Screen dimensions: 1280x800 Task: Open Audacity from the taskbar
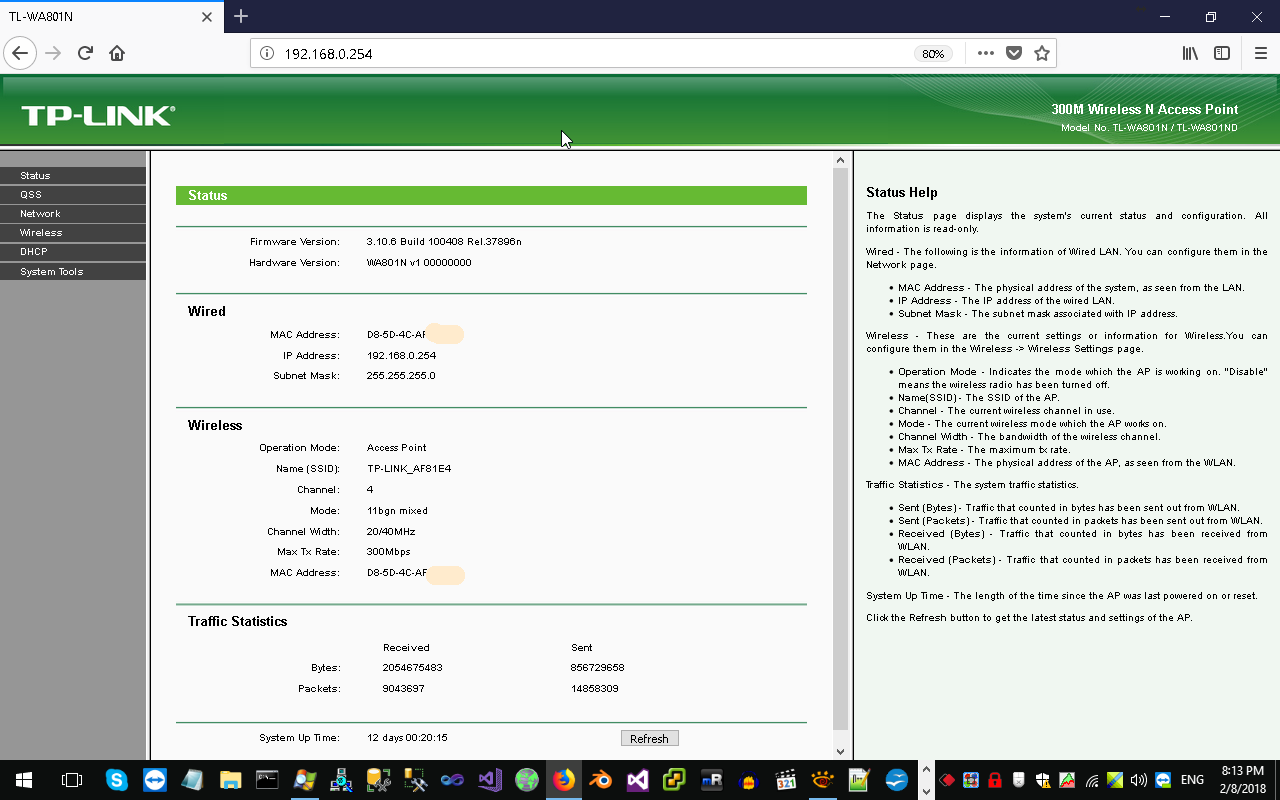pos(749,779)
